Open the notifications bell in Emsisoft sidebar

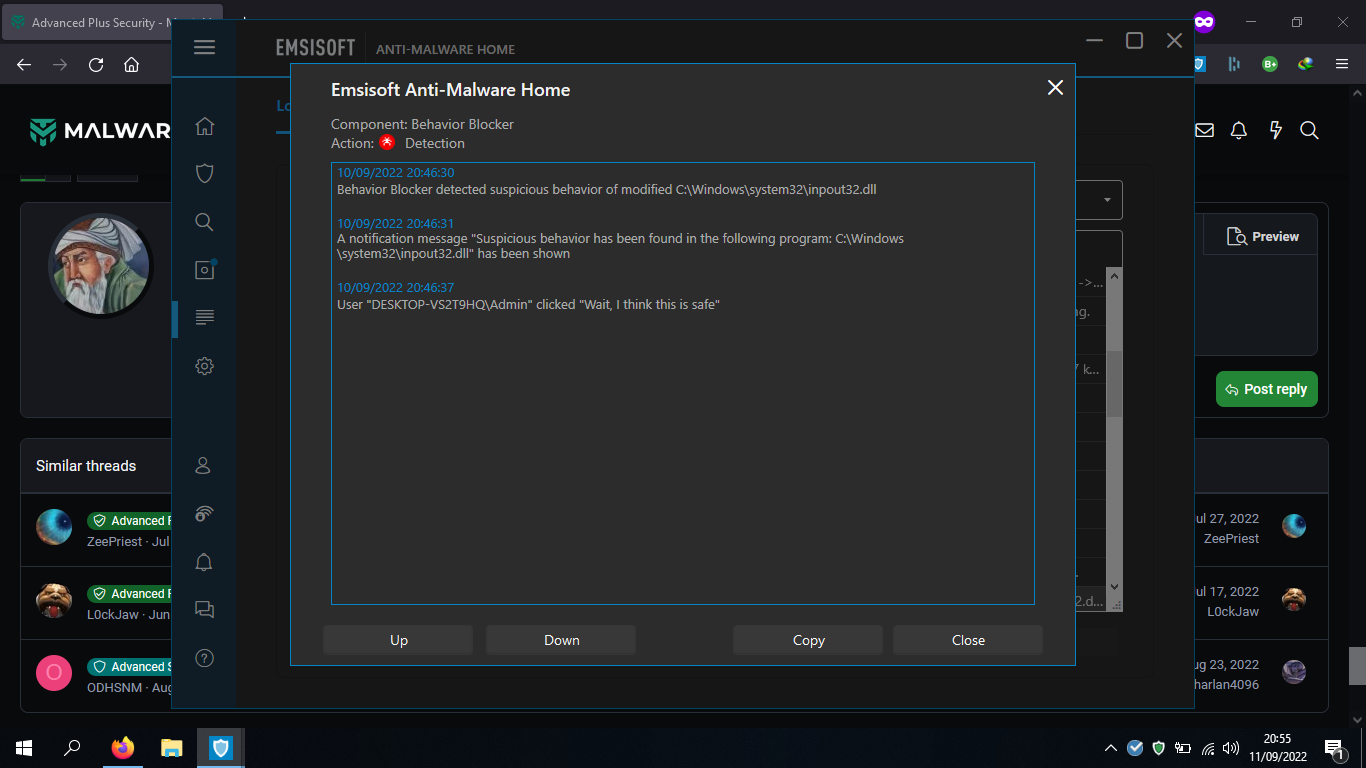tap(204, 562)
